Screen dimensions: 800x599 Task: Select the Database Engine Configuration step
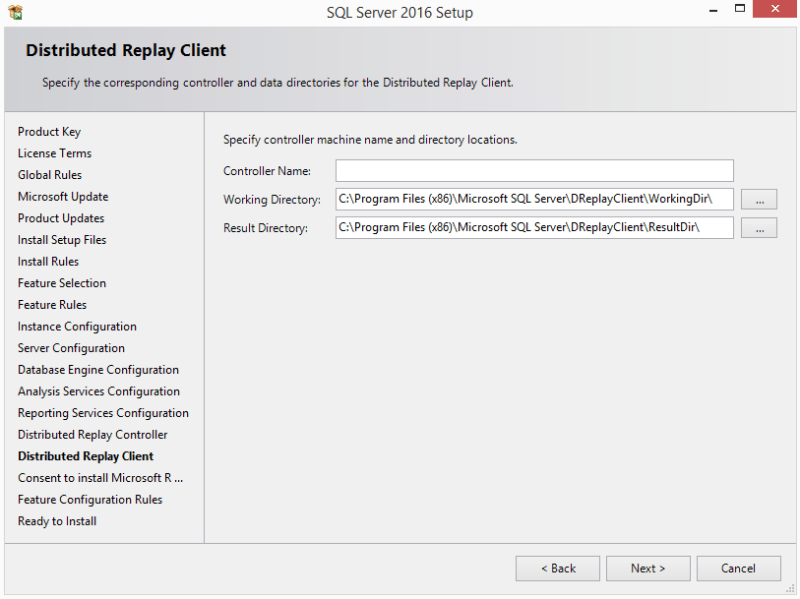(98, 370)
